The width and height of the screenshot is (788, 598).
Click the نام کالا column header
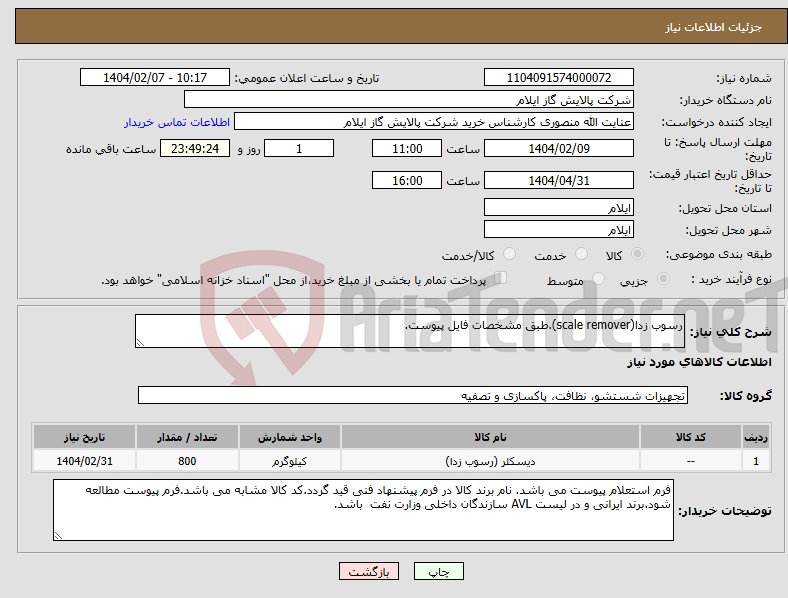click(490, 437)
